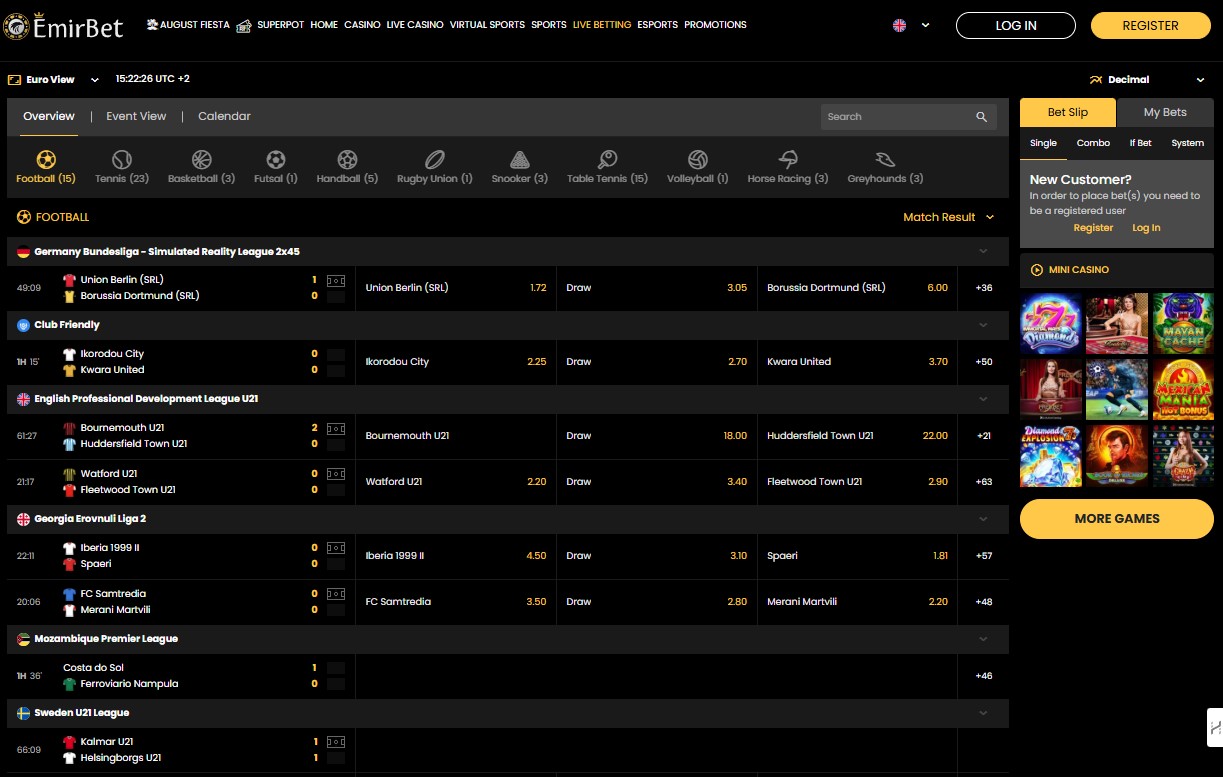Open +50 more markets for Ikorodou City match

[984, 362]
